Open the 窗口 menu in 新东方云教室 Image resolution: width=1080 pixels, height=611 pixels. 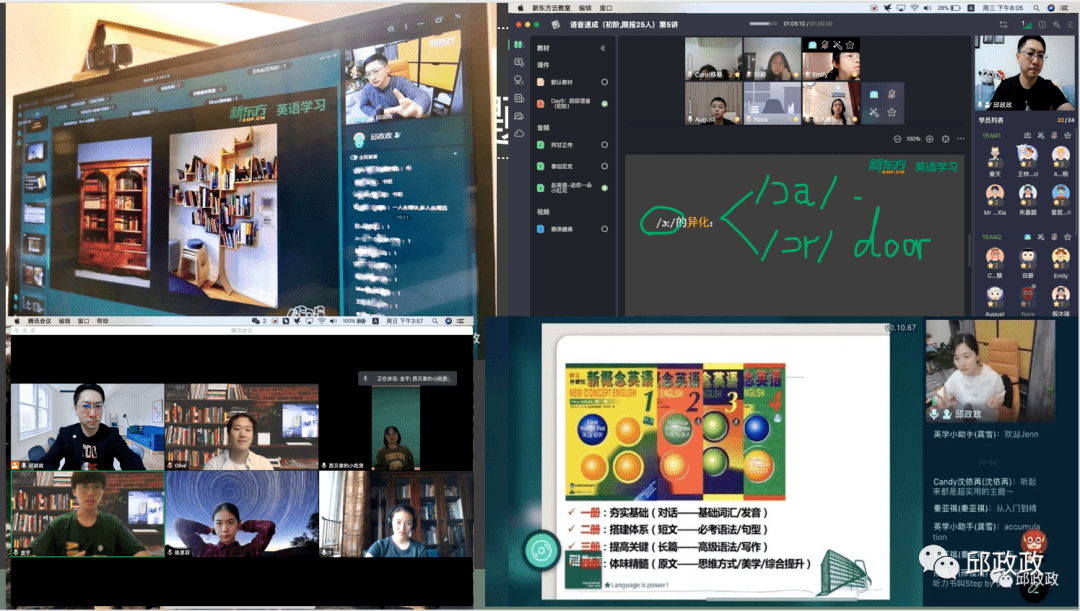click(605, 8)
